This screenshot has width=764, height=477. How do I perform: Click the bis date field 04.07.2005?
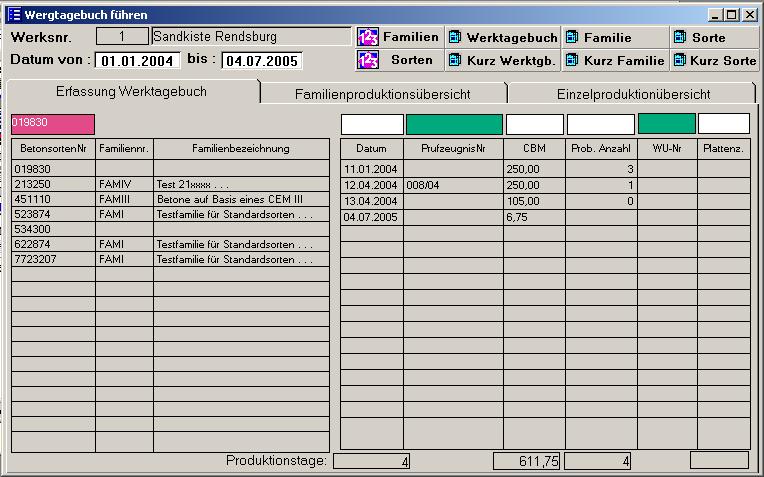point(261,61)
